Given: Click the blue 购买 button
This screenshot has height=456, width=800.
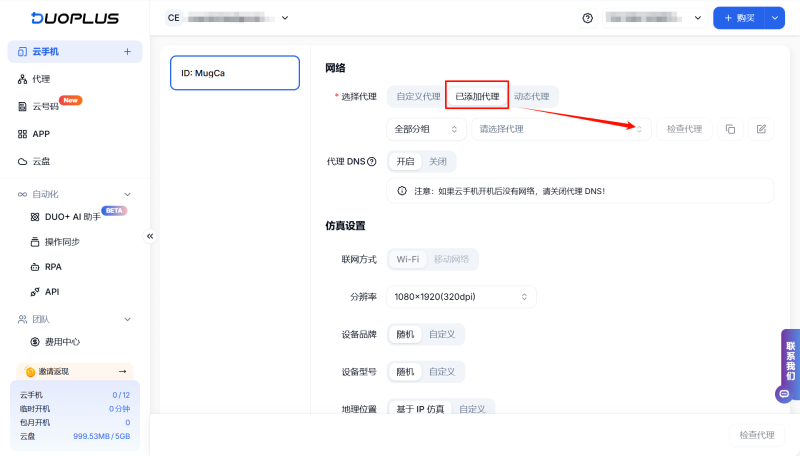Looking at the screenshot, I should pyautogui.click(x=740, y=18).
